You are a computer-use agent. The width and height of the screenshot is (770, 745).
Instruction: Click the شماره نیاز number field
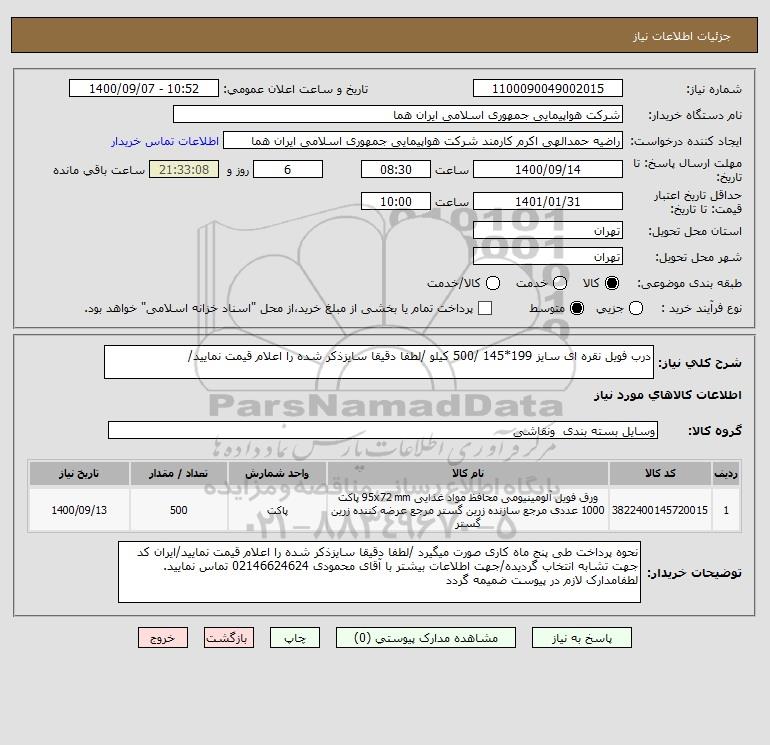[548, 88]
